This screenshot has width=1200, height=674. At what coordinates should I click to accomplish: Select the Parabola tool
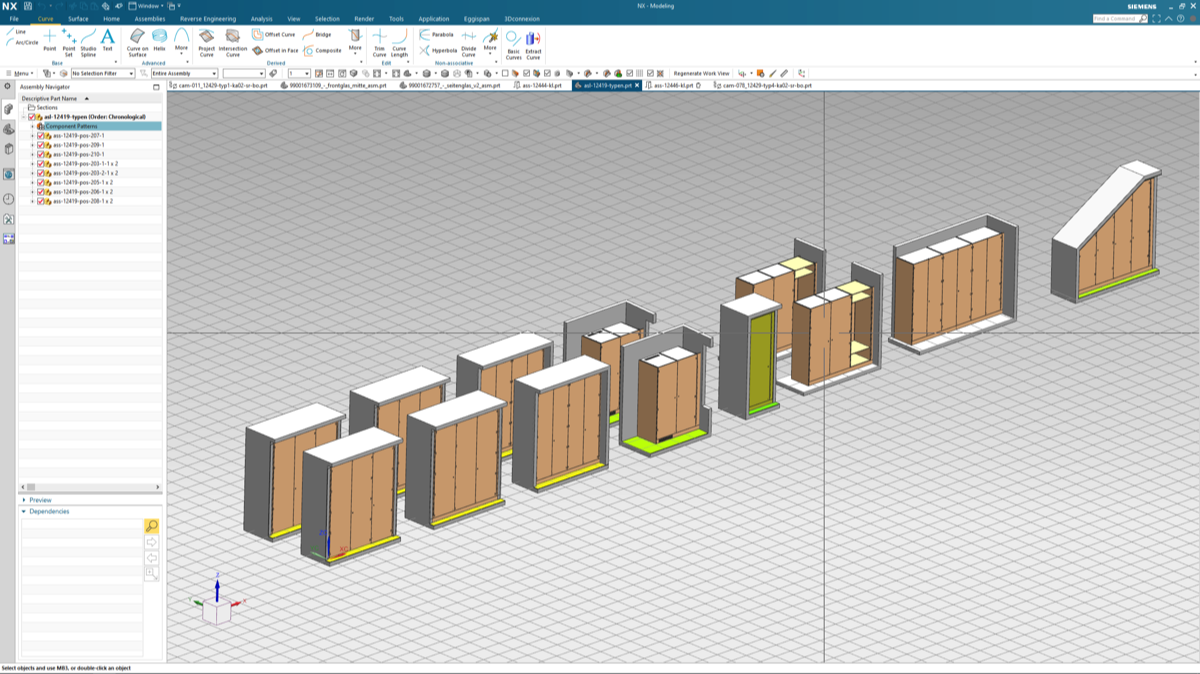click(x=436, y=35)
